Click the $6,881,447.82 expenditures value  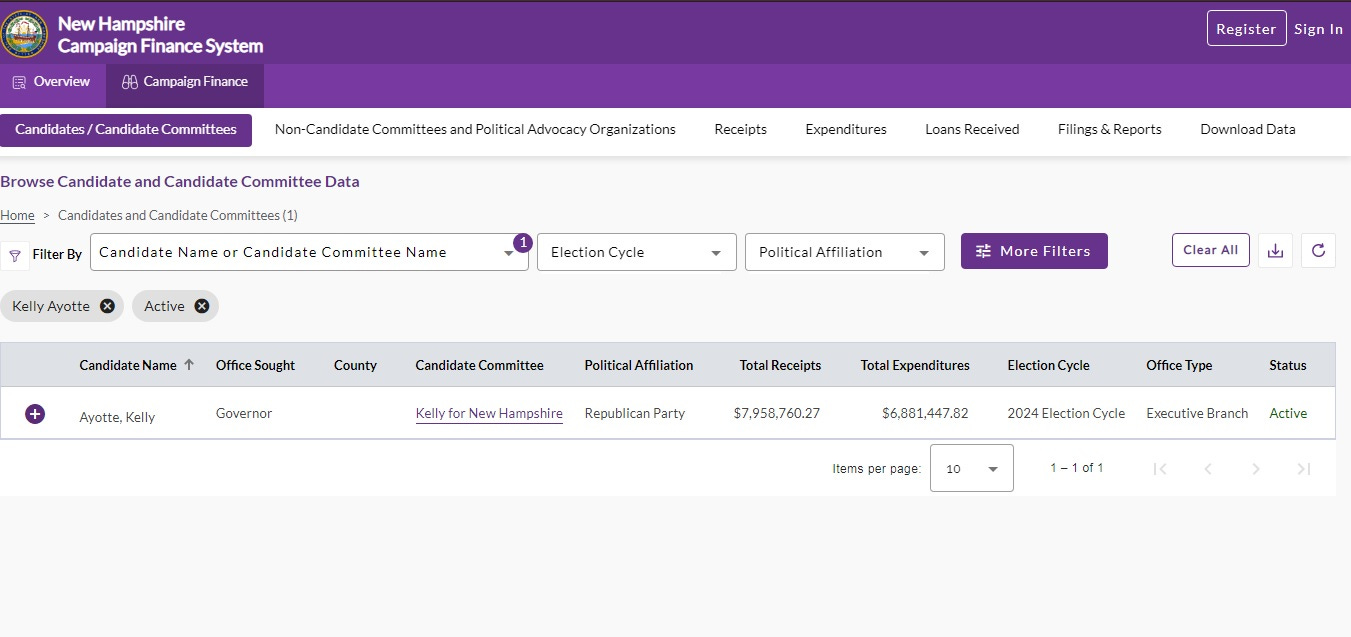point(925,413)
